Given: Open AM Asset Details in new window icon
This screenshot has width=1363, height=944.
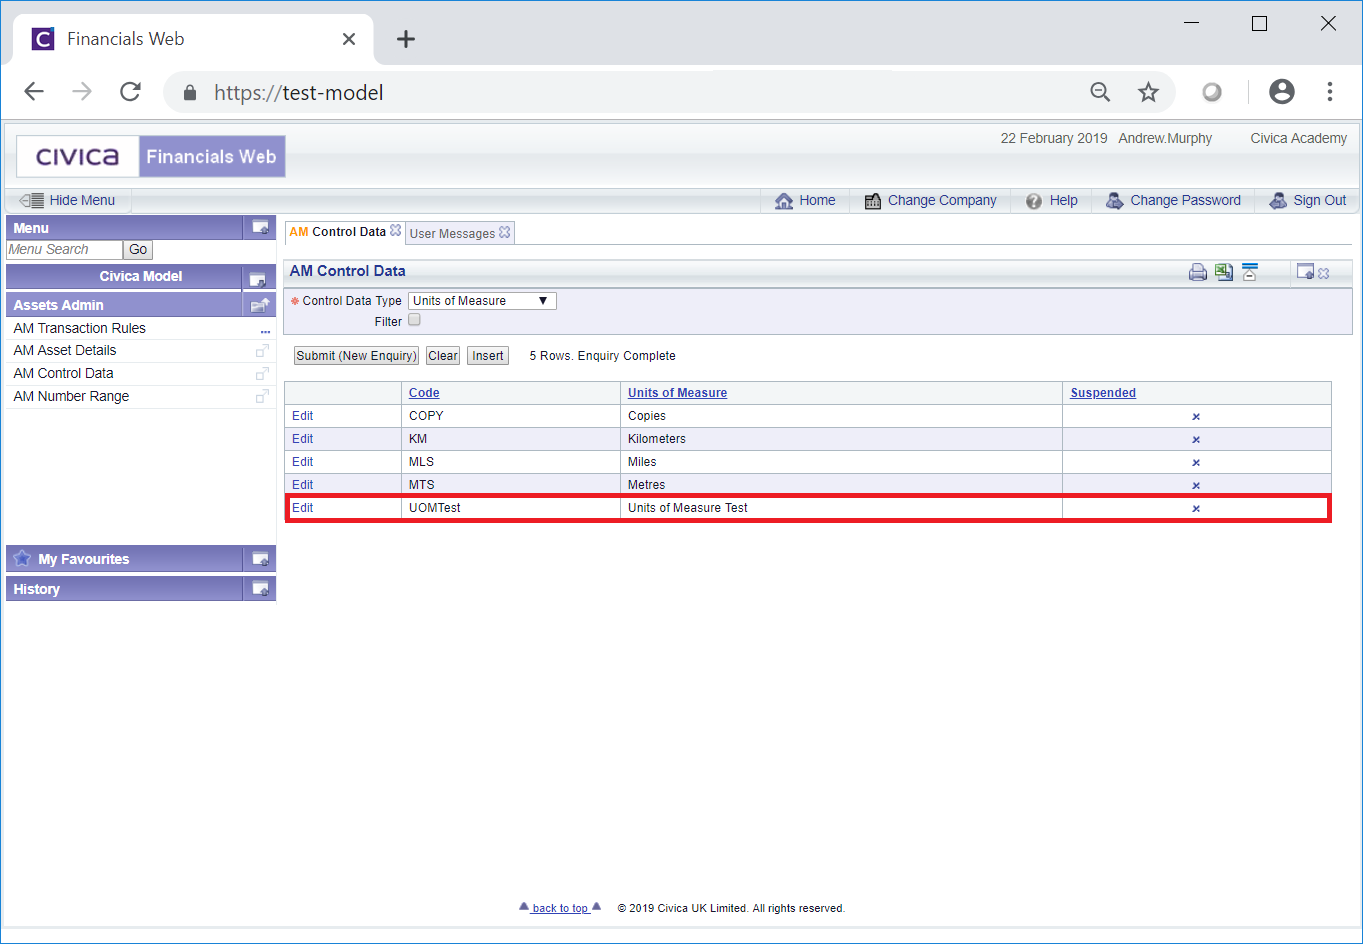Looking at the screenshot, I should pos(262,351).
